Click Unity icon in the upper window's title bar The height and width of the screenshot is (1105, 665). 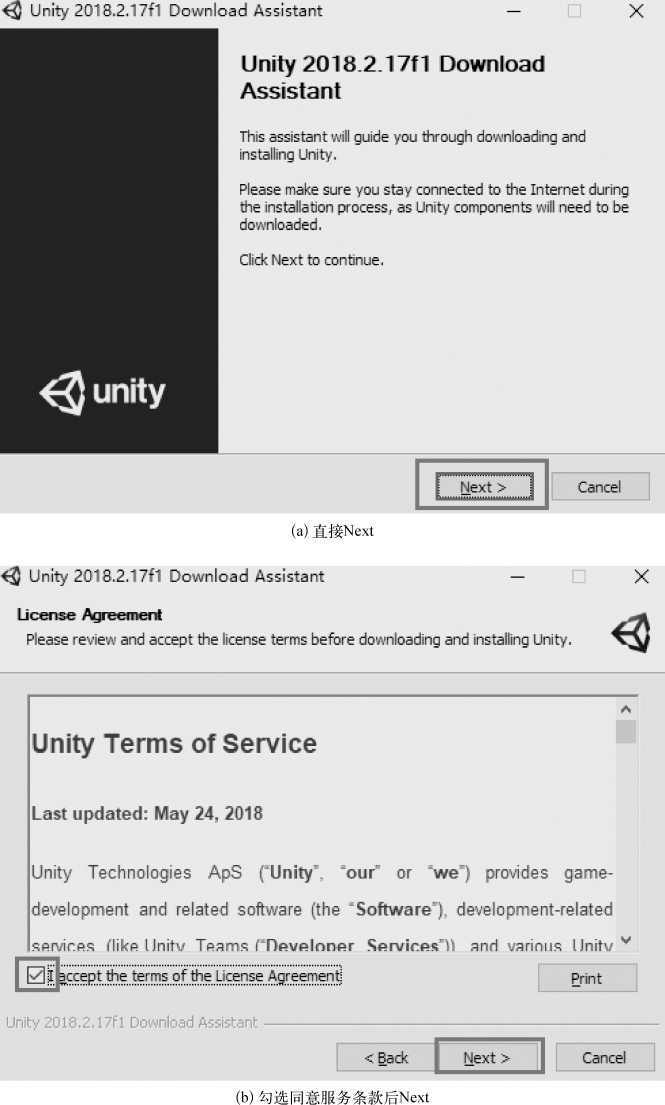click(x=12, y=11)
